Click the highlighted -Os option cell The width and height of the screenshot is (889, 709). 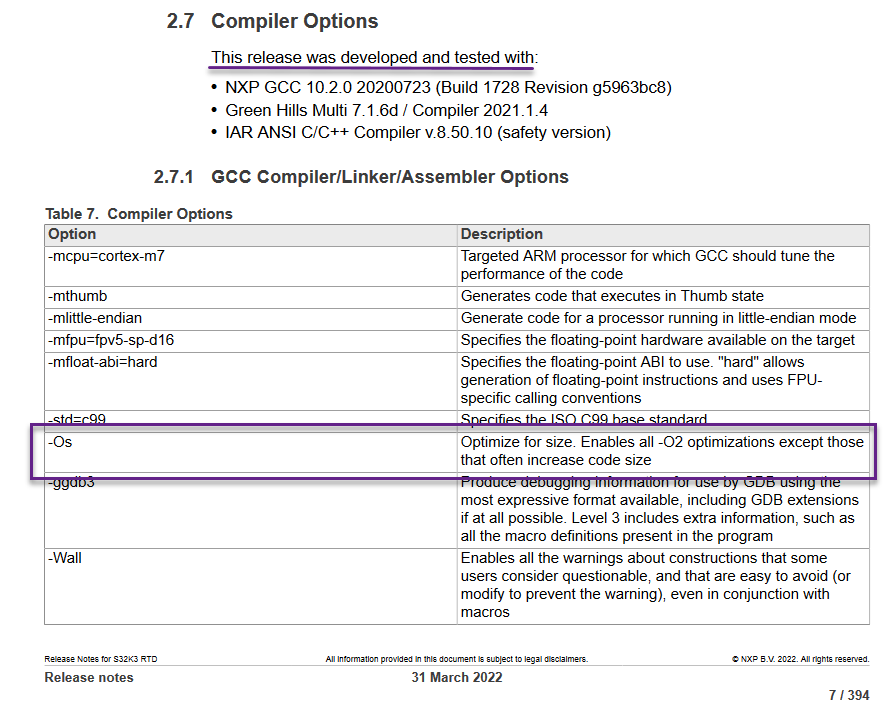(62, 442)
